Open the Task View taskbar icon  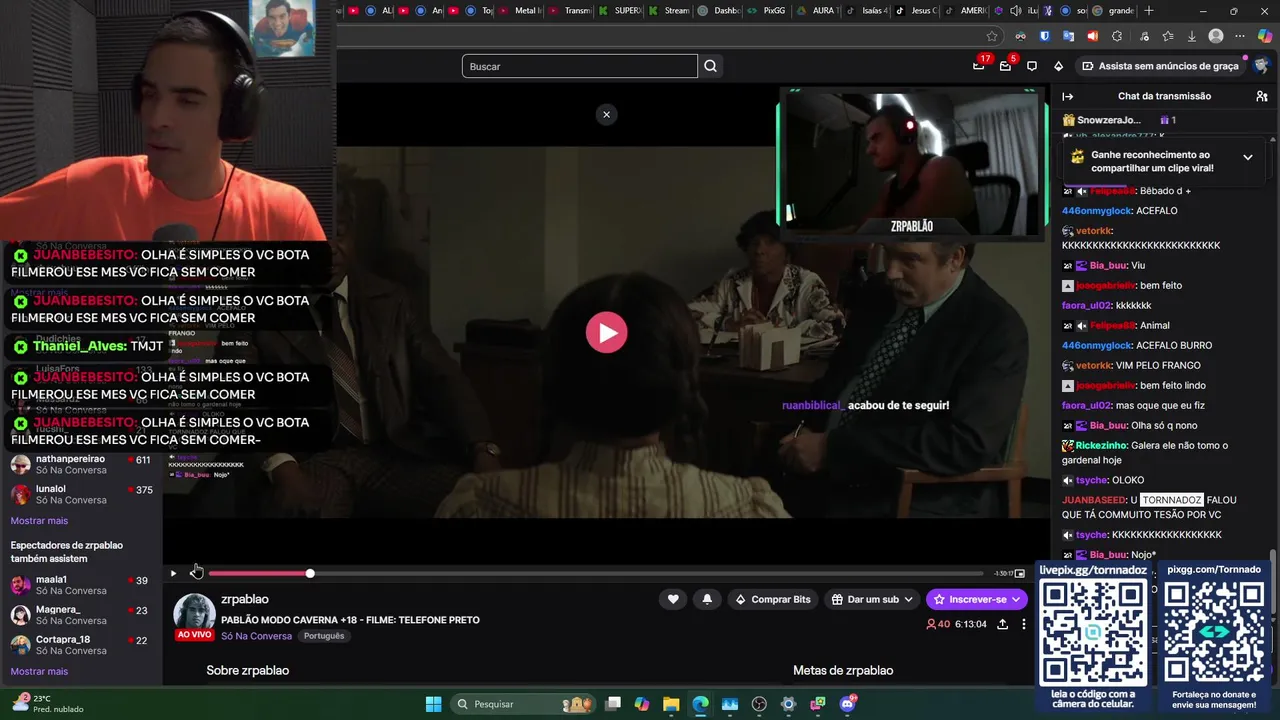[x=613, y=704]
